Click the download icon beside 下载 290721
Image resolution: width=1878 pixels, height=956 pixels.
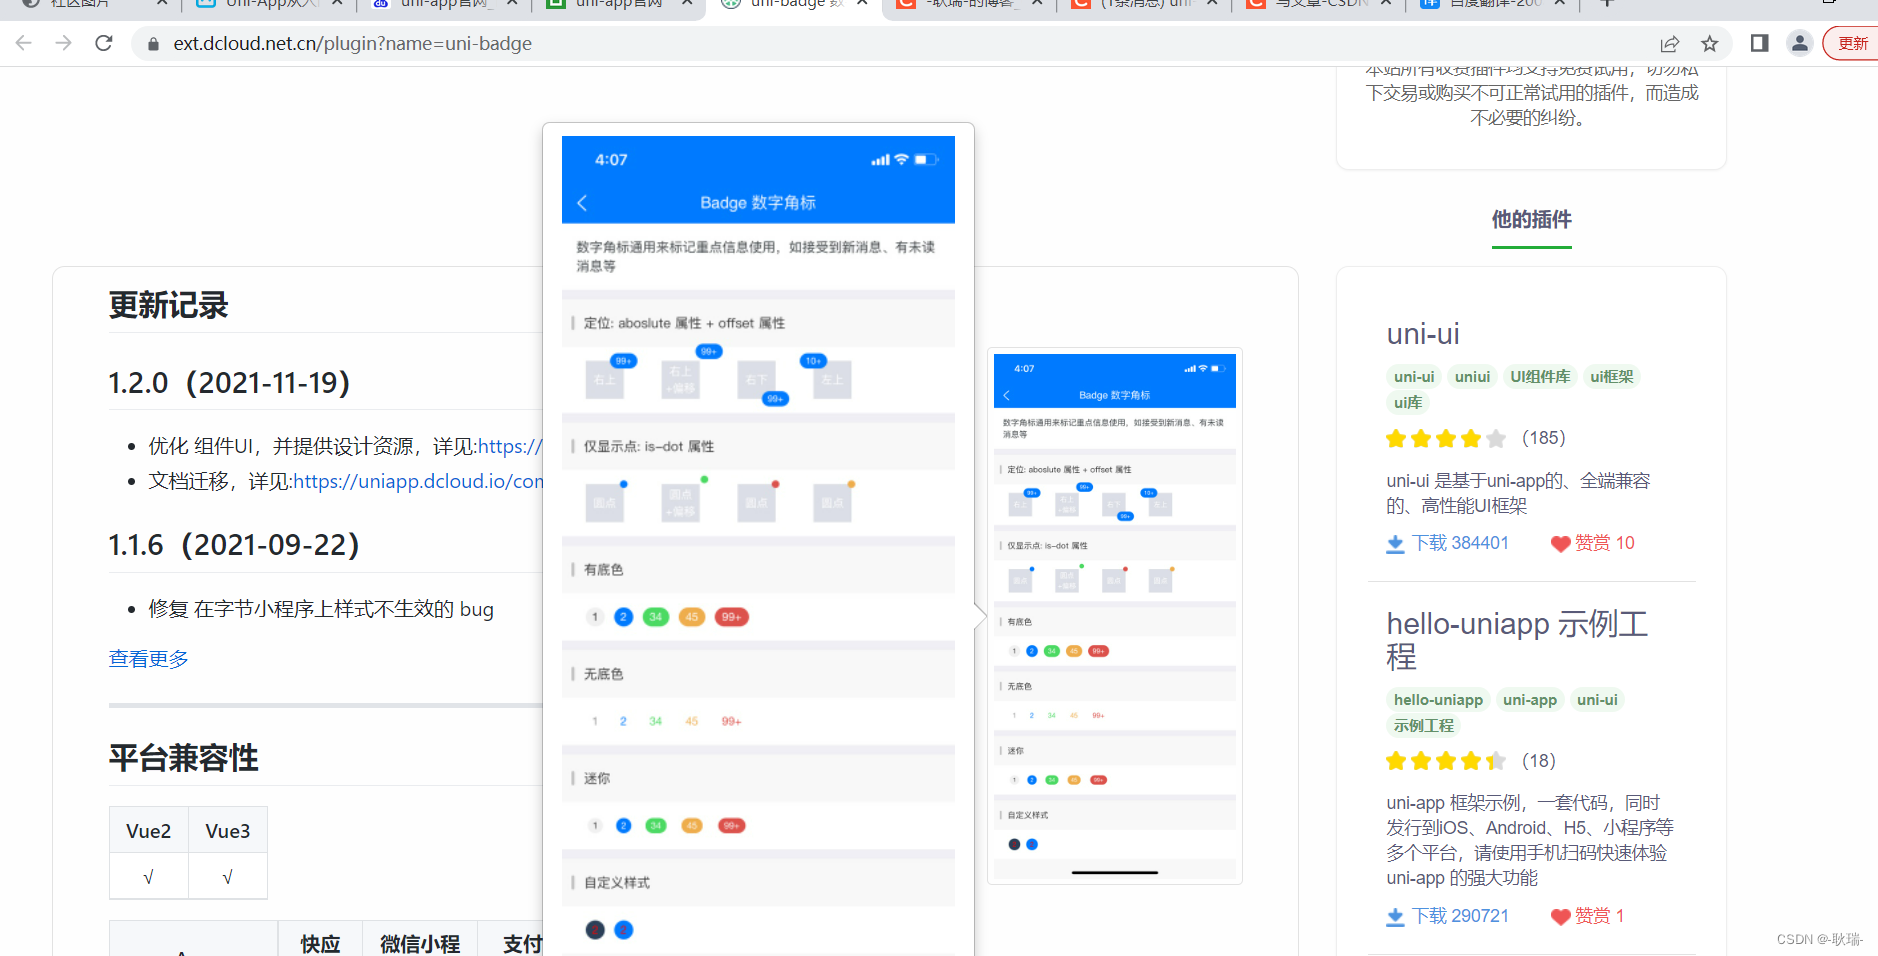click(x=1395, y=917)
